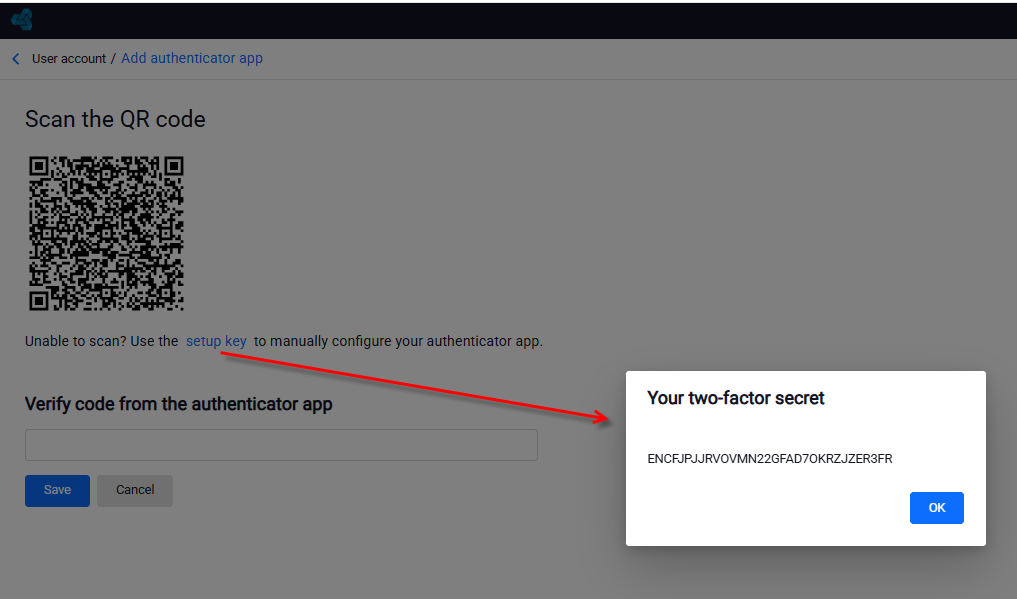Select the Add authenticator app breadcrumb
This screenshot has width=1017, height=599.
point(192,58)
